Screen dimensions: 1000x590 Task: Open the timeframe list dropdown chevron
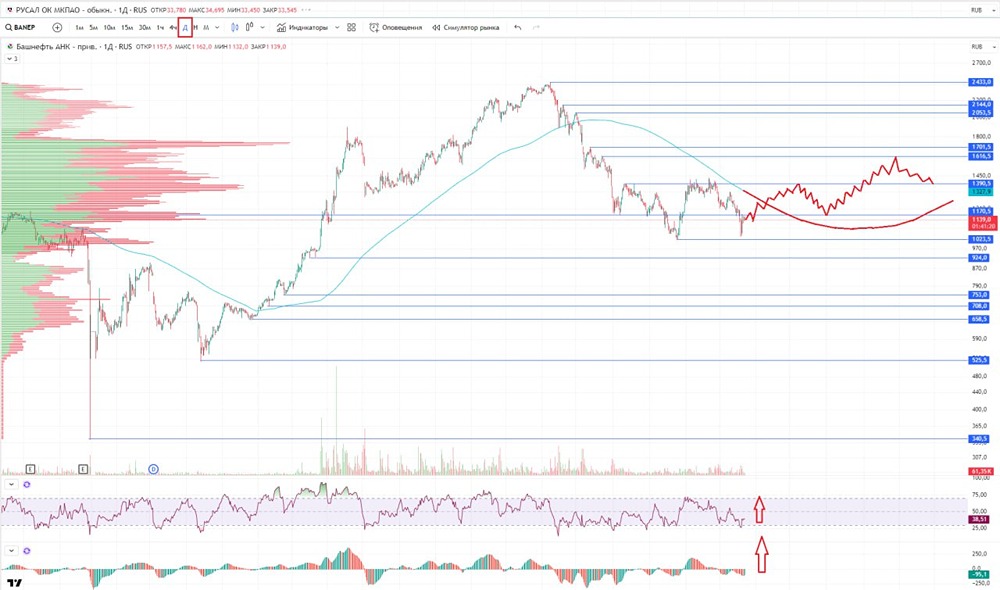click(x=217, y=27)
